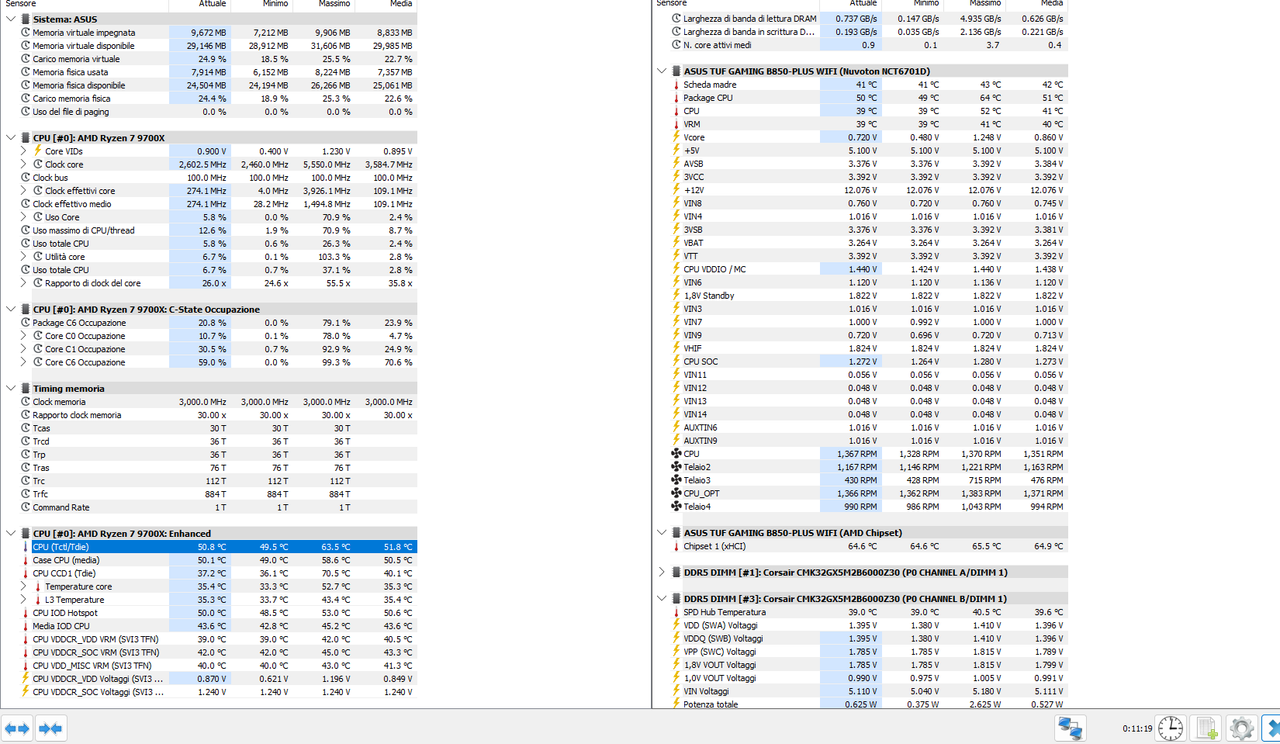Open sensor settings gear icon
The image size is (1280, 744).
click(1241, 728)
